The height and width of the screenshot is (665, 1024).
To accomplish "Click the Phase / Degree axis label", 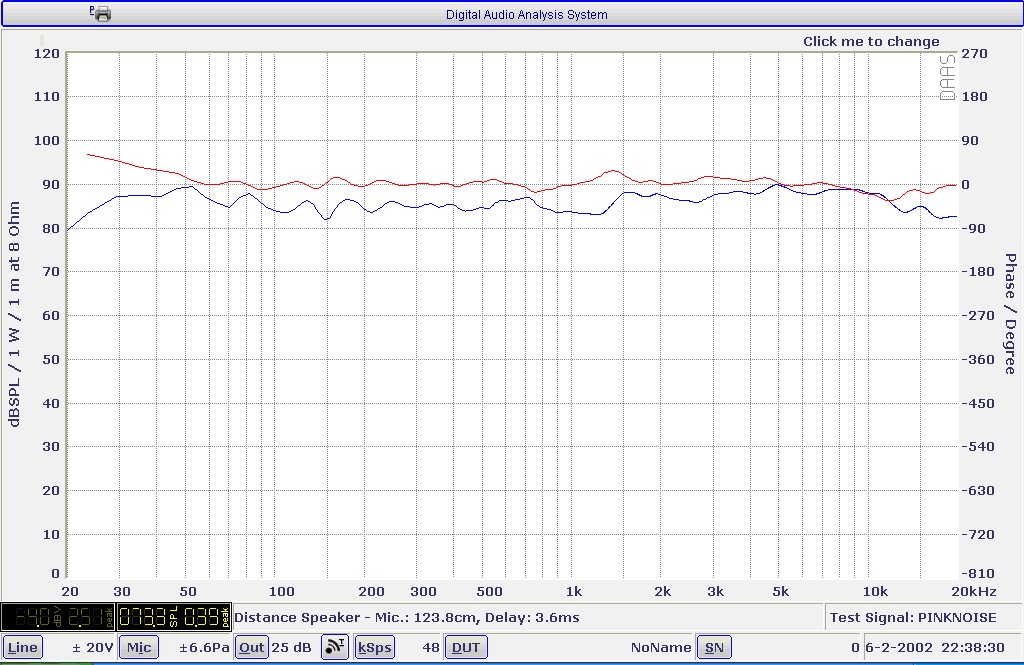I will point(1010,314).
